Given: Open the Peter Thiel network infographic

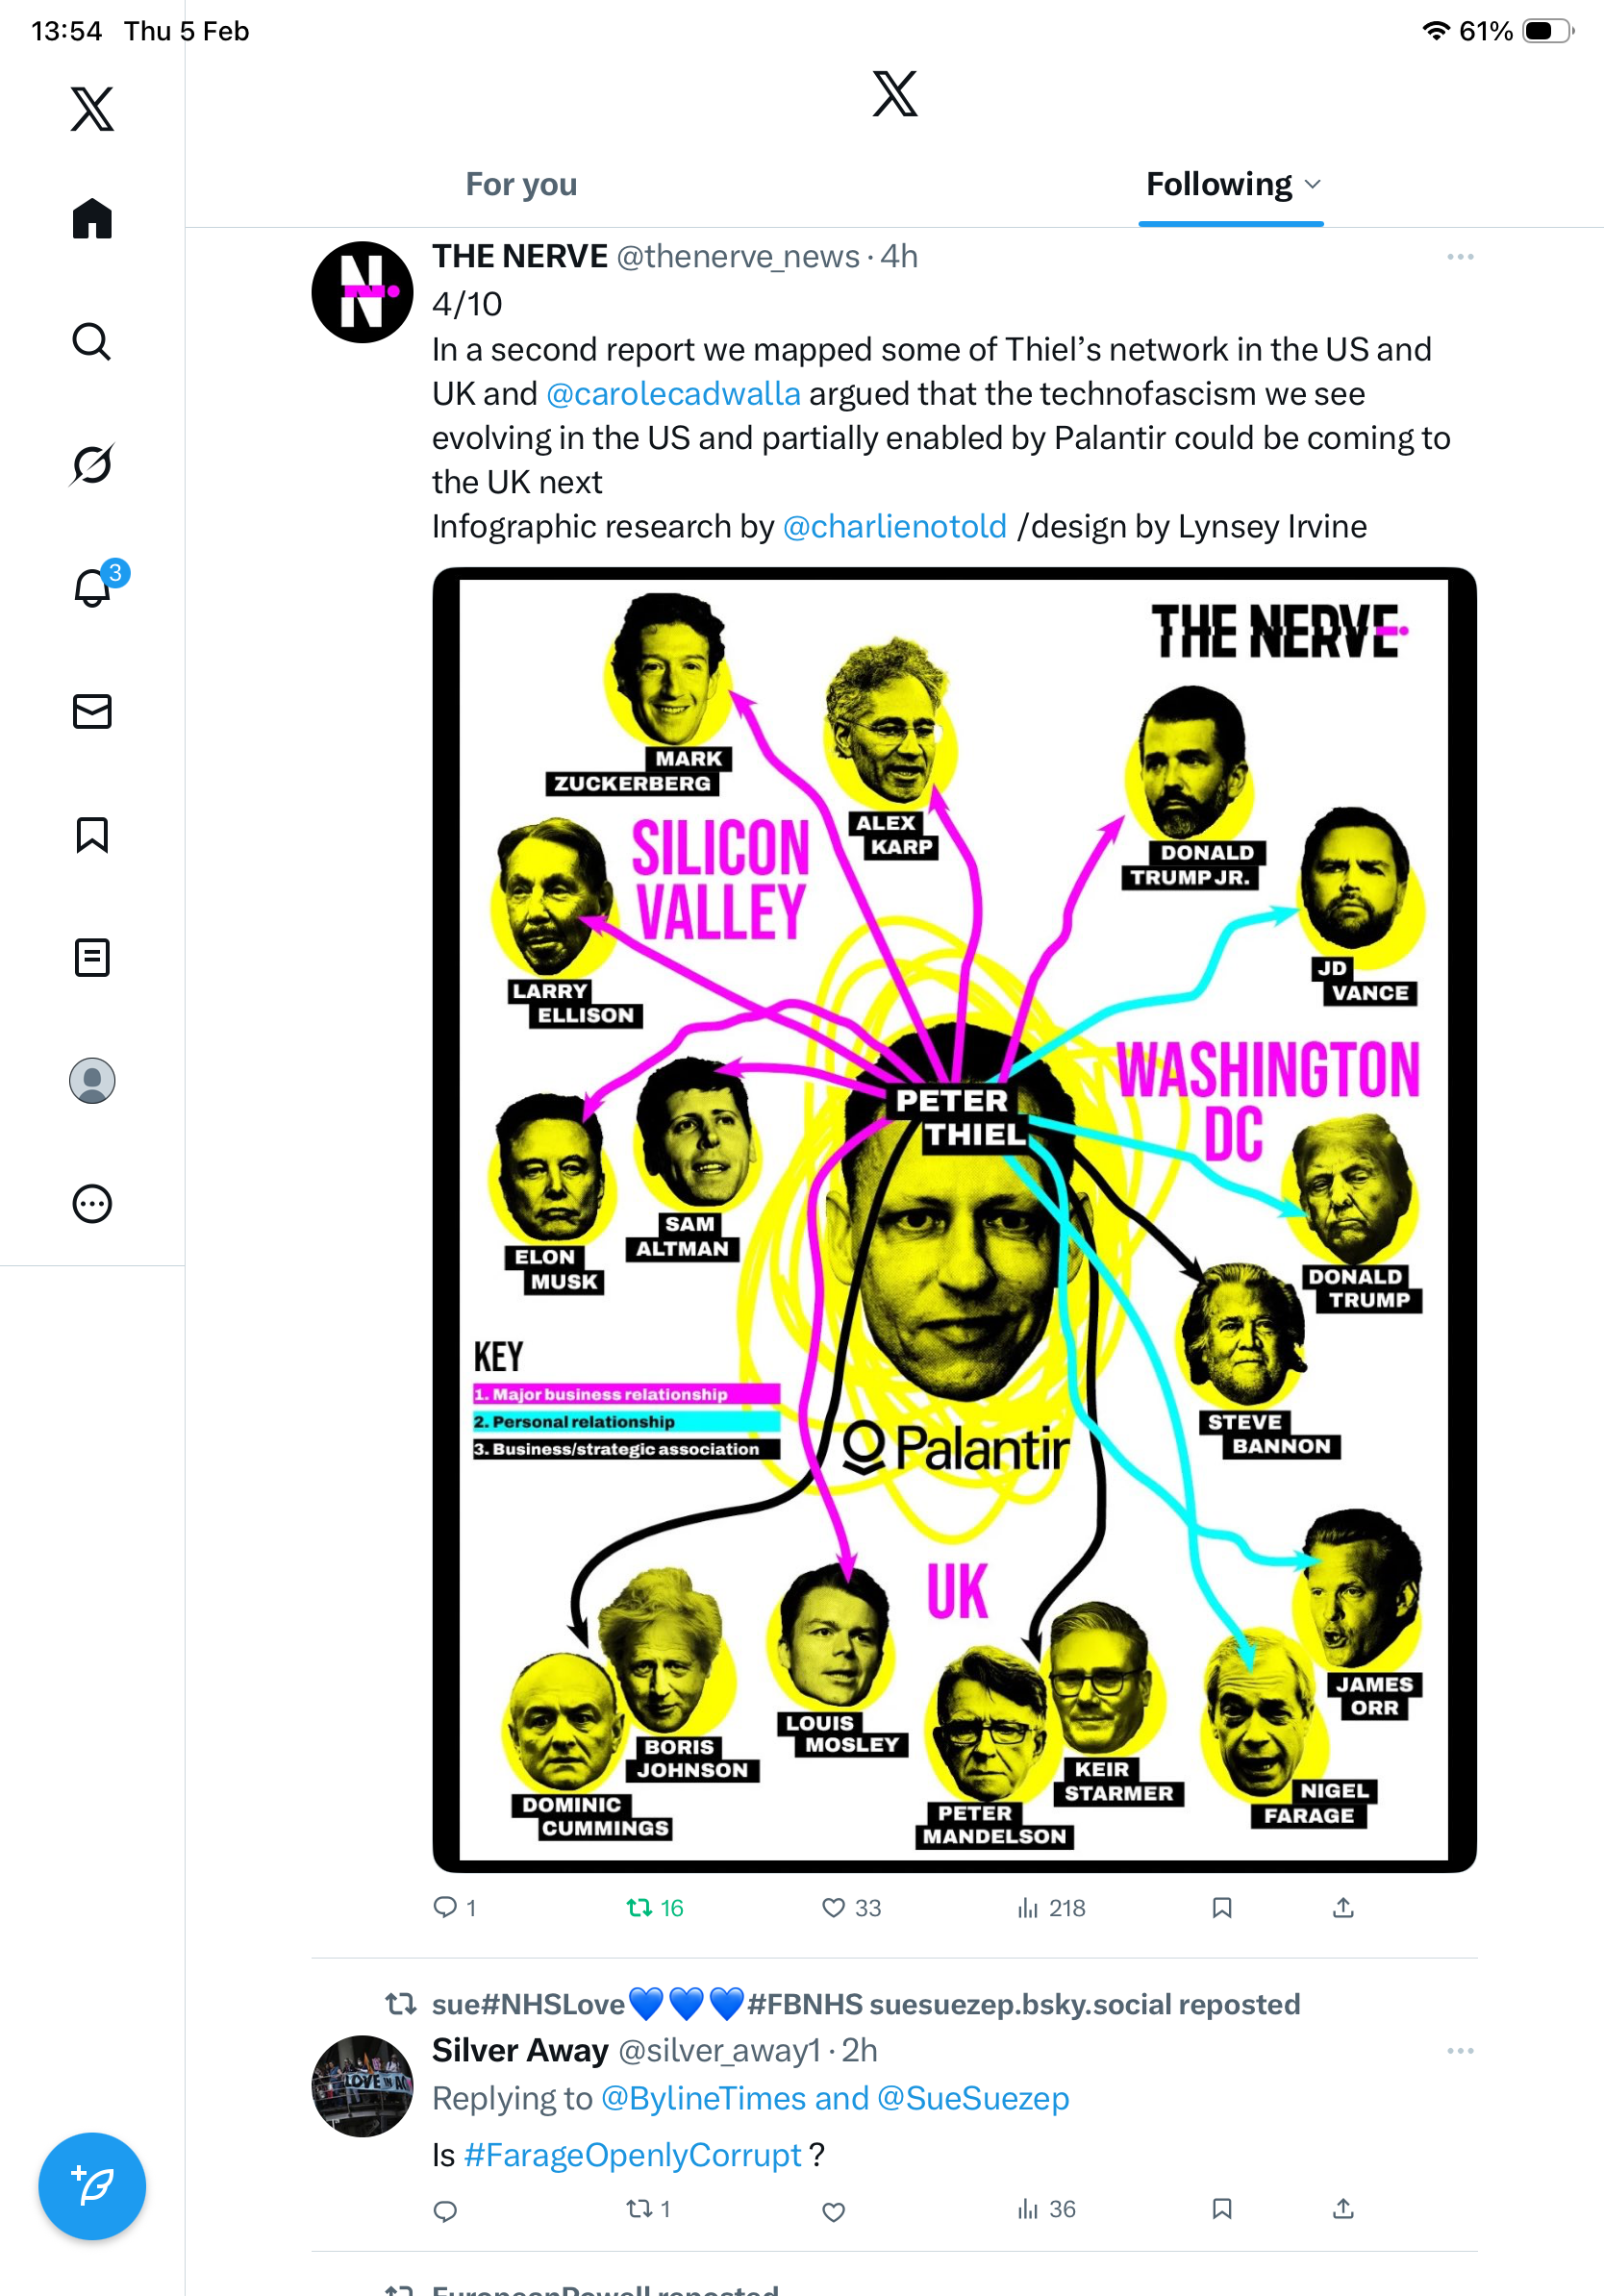Looking at the screenshot, I should coord(954,1219).
